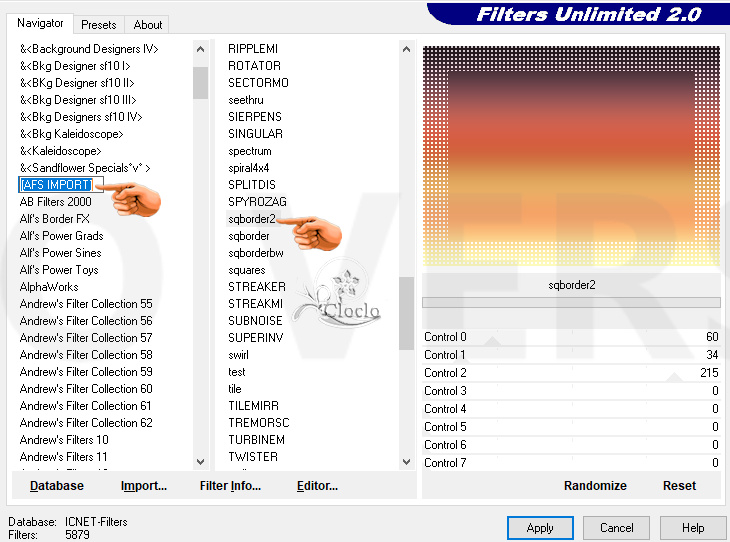Select Alf's Power Sines category
This screenshot has width=730, height=542.
(61, 253)
